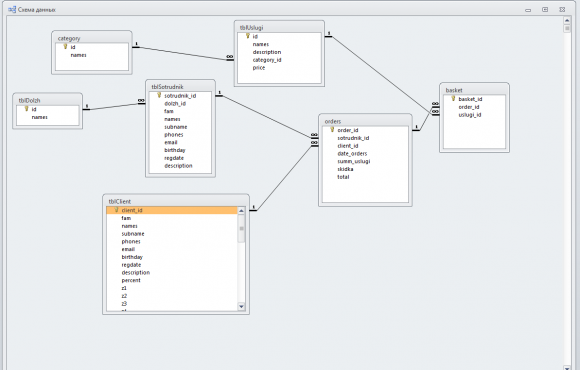Click the primary key icon next to order_id
The image size is (580, 370).
[332, 130]
